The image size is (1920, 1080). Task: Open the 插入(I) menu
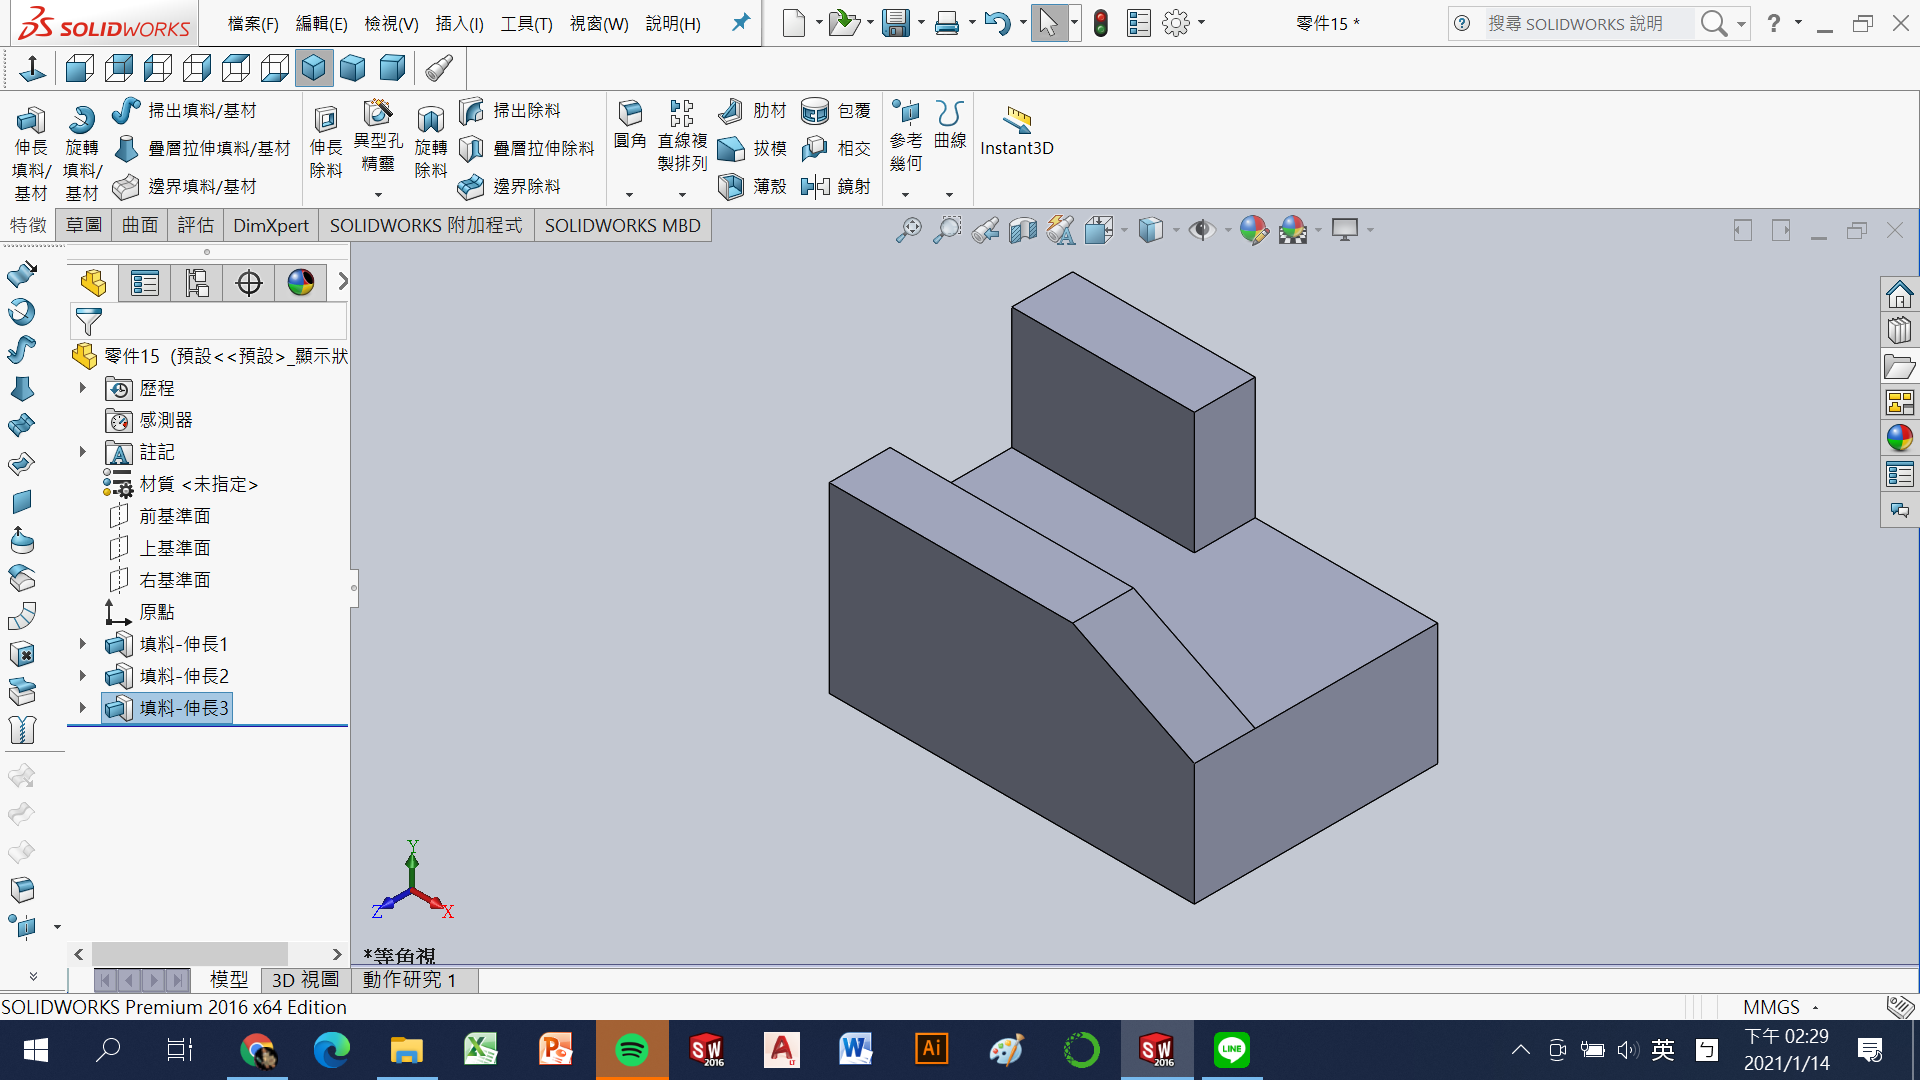[x=459, y=23]
